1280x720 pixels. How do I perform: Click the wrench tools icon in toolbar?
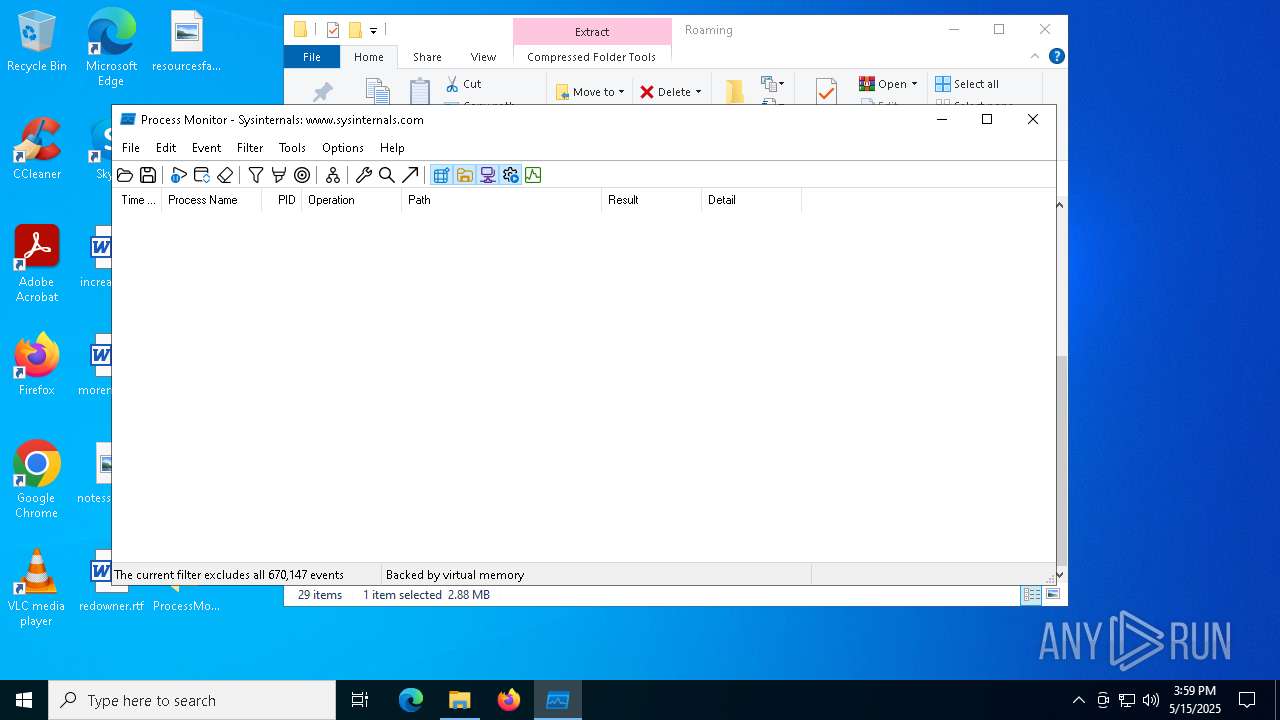coord(364,175)
